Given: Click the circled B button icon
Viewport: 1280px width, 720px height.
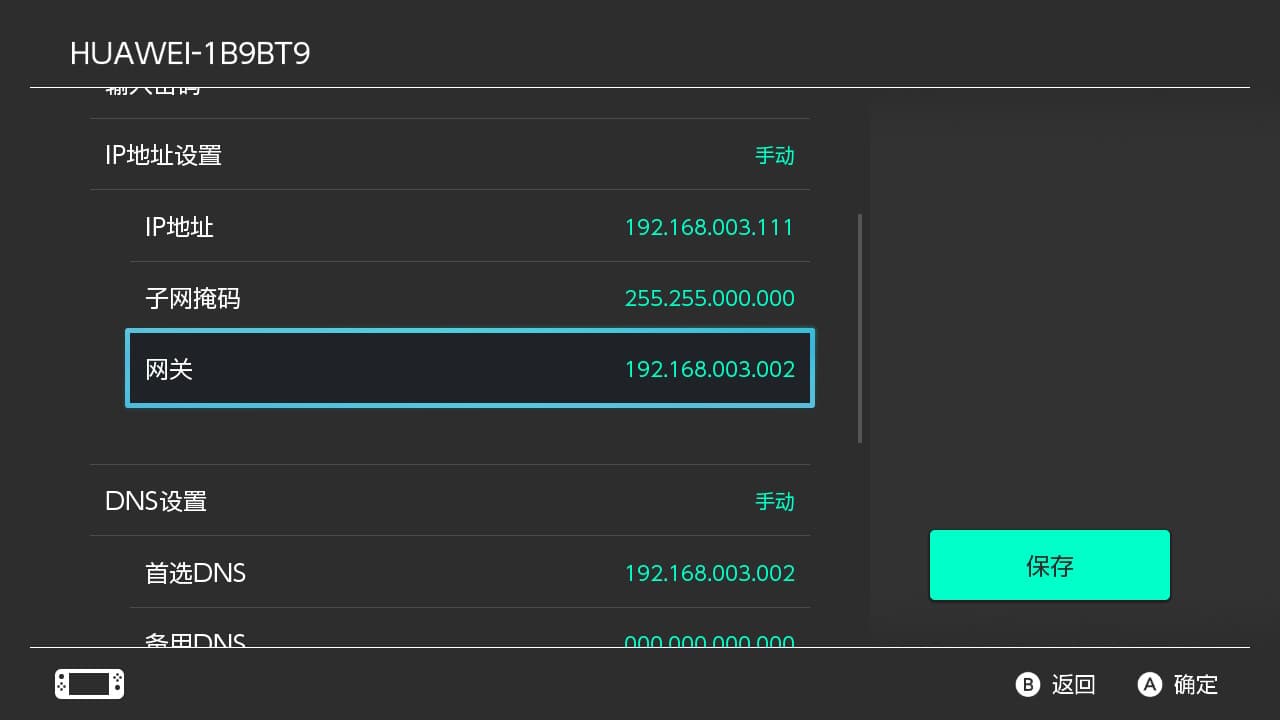Looking at the screenshot, I should (1028, 684).
